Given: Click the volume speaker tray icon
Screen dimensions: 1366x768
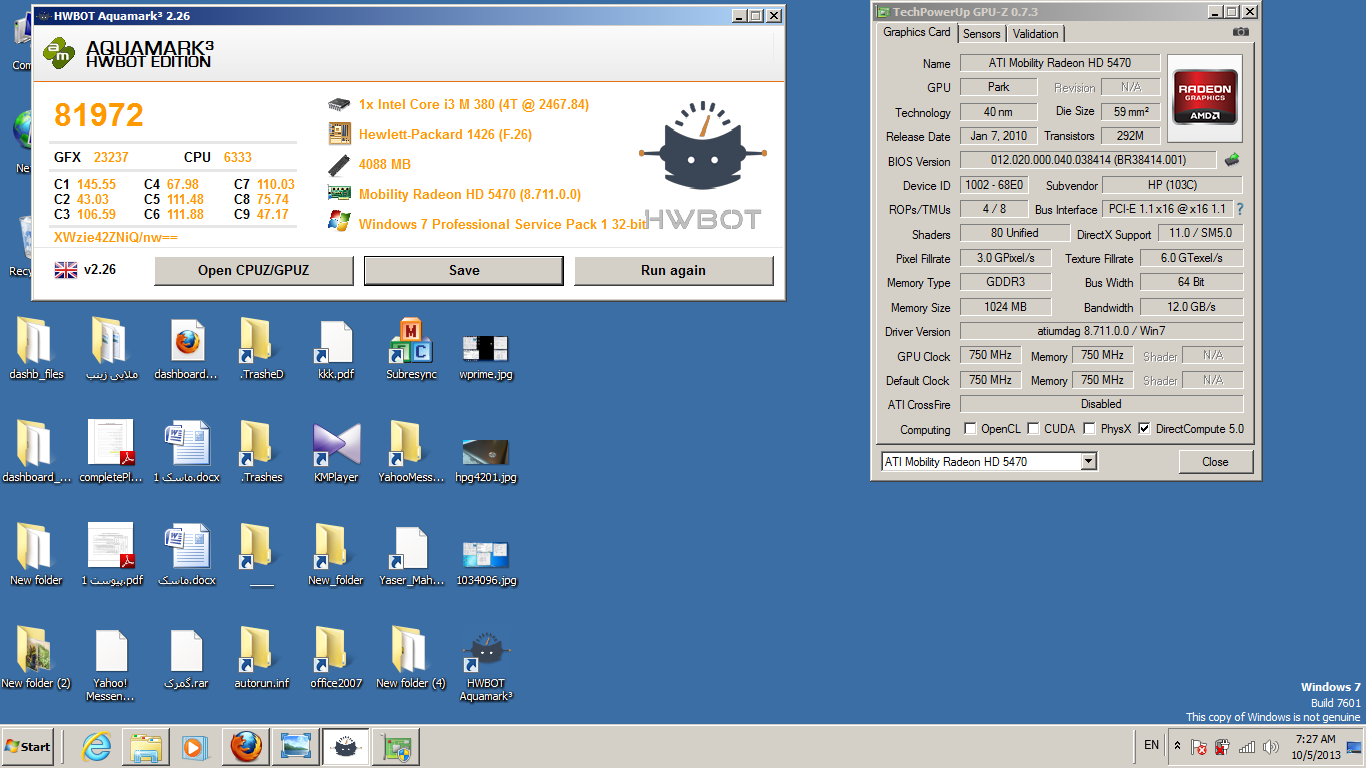Looking at the screenshot, I should point(1271,747).
